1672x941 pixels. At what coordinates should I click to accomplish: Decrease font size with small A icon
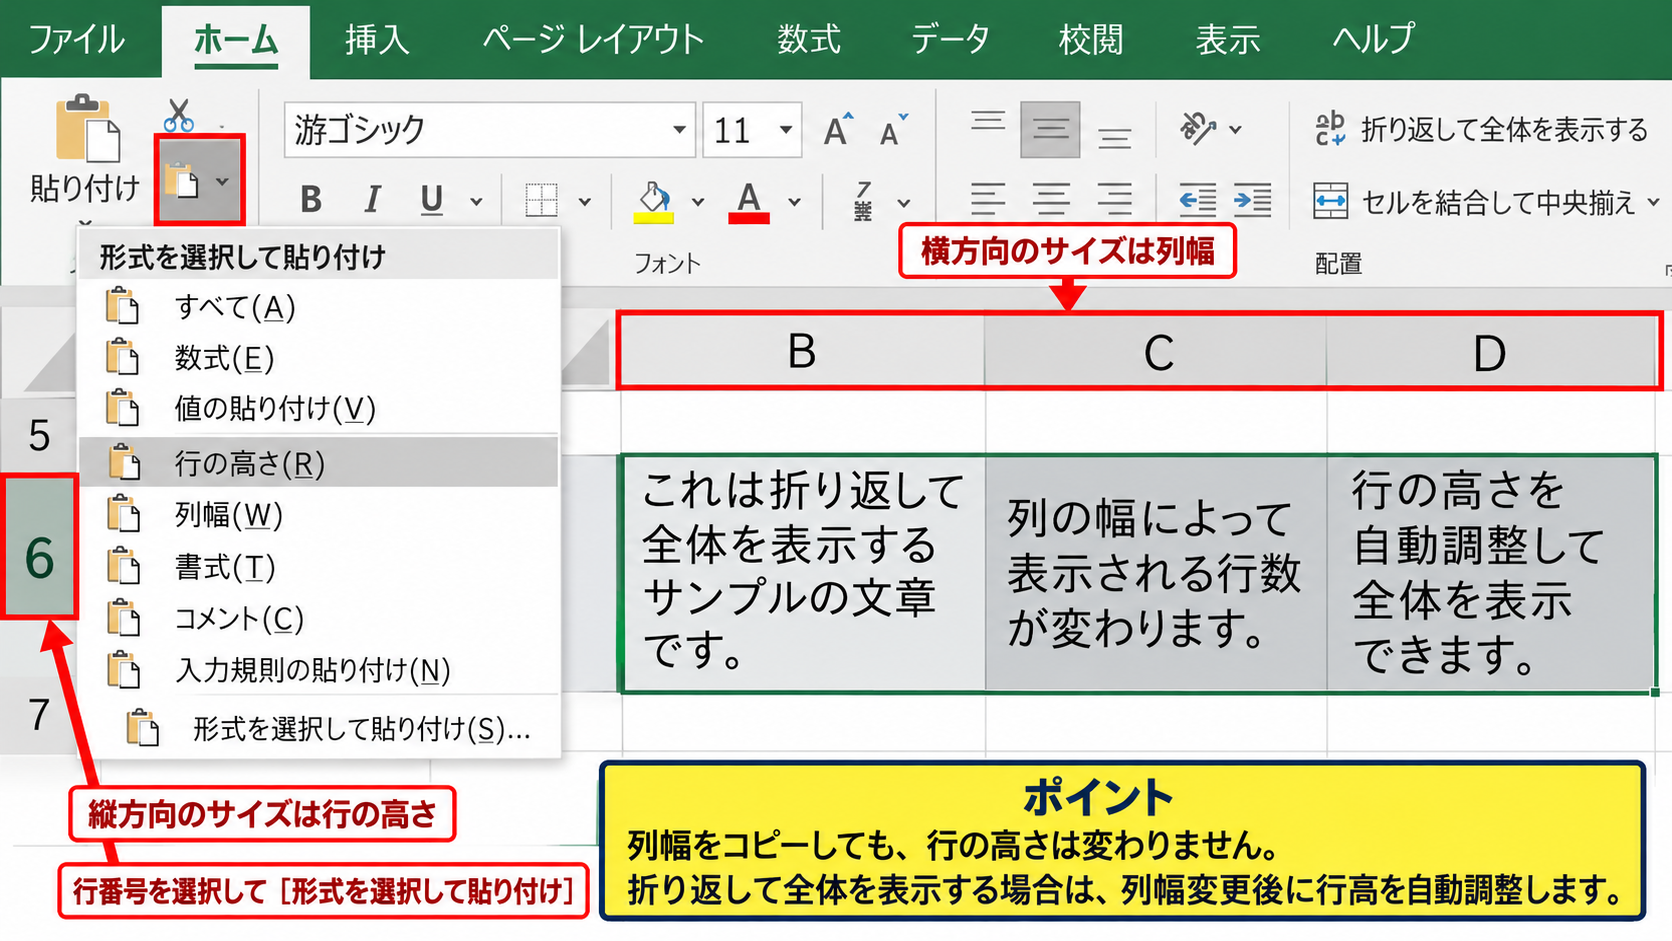pos(893,130)
